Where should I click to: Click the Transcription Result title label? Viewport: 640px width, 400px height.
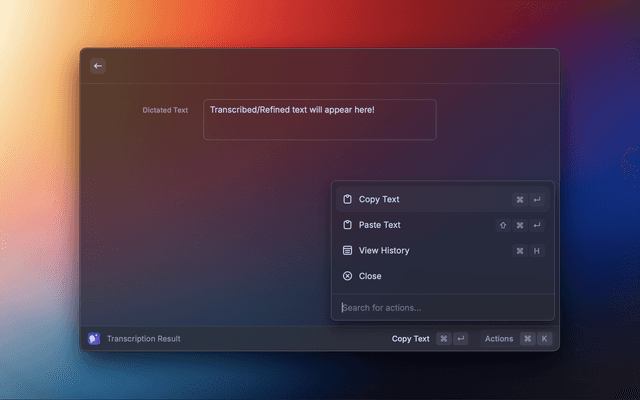pyautogui.click(x=144, y=339)
